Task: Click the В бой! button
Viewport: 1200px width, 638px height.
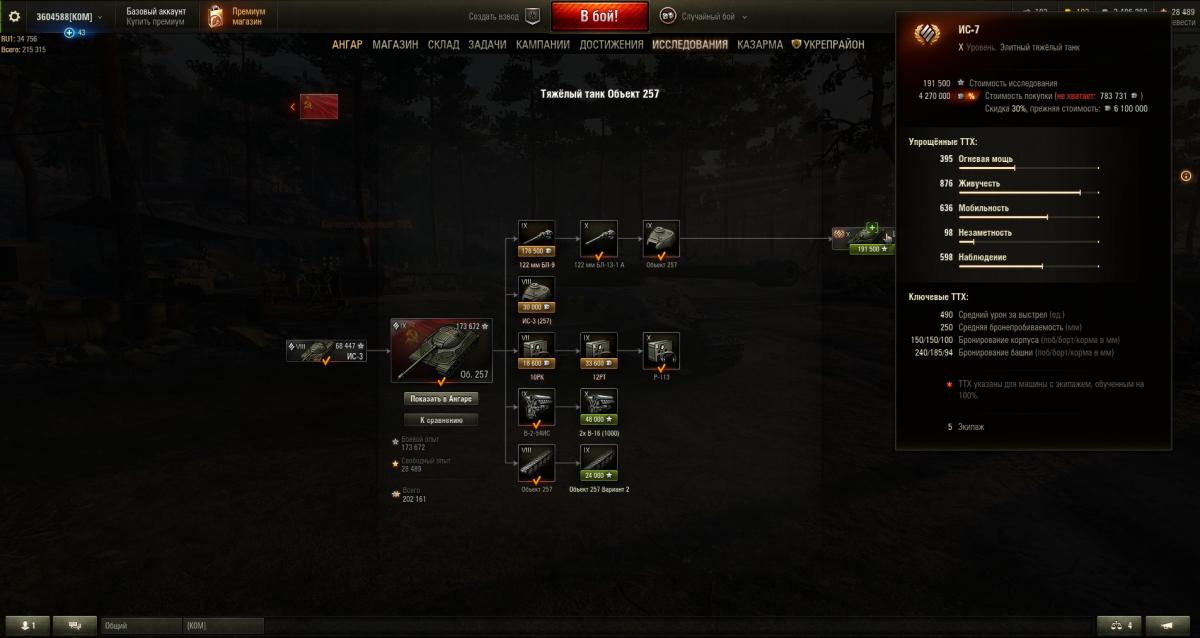Action: point(600,17)
